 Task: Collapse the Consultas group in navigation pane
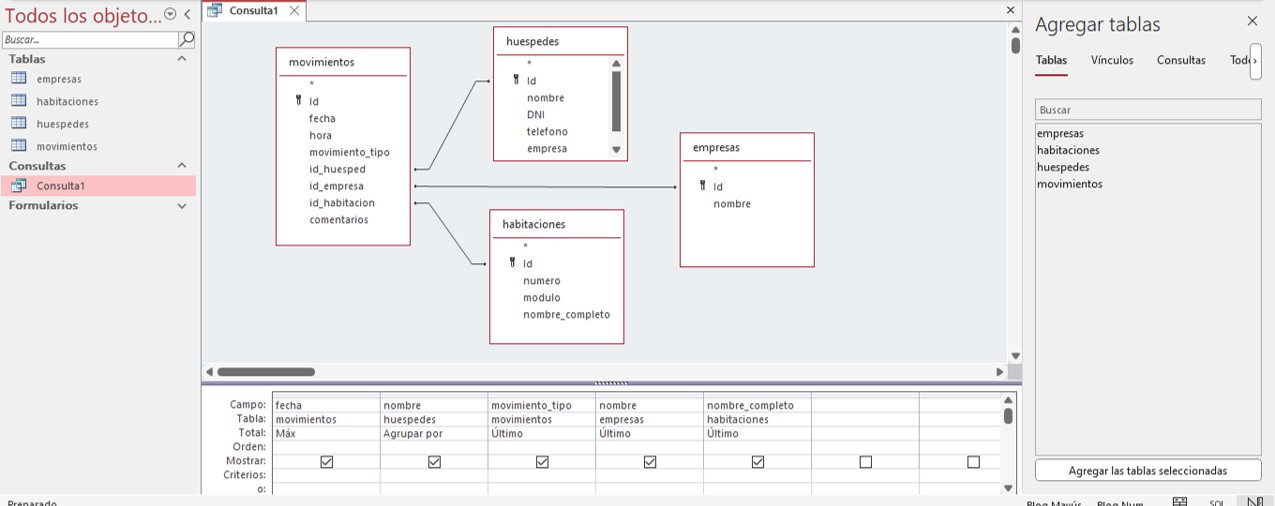click(x=181, y=165)
